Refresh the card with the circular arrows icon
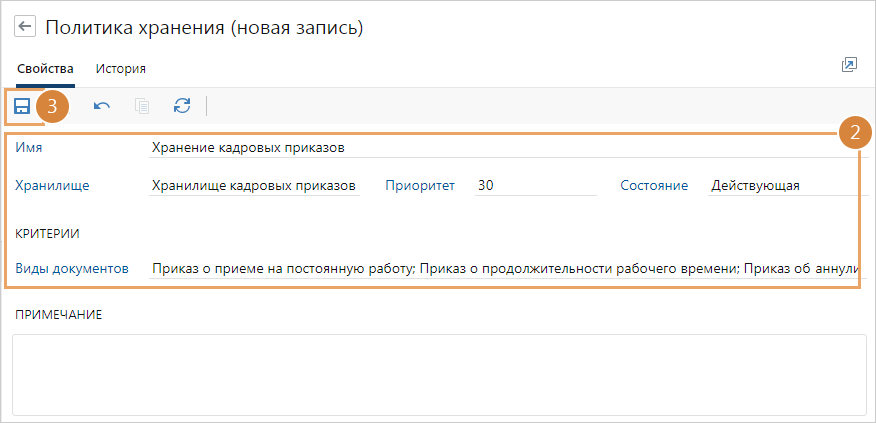 [181, 106]
